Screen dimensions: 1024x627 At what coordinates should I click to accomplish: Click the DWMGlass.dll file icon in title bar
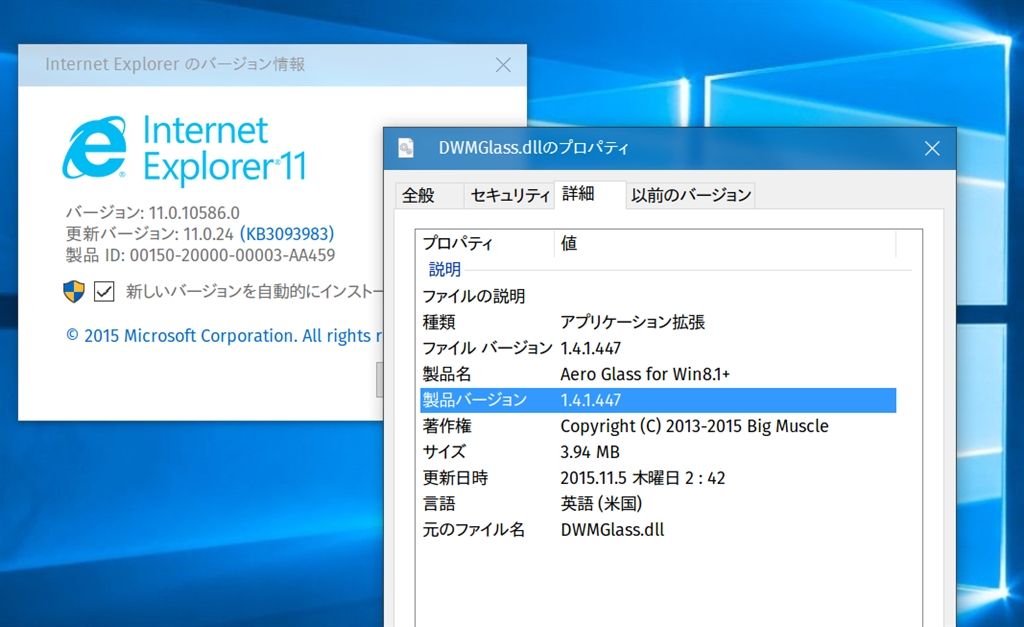pos(406,148)
